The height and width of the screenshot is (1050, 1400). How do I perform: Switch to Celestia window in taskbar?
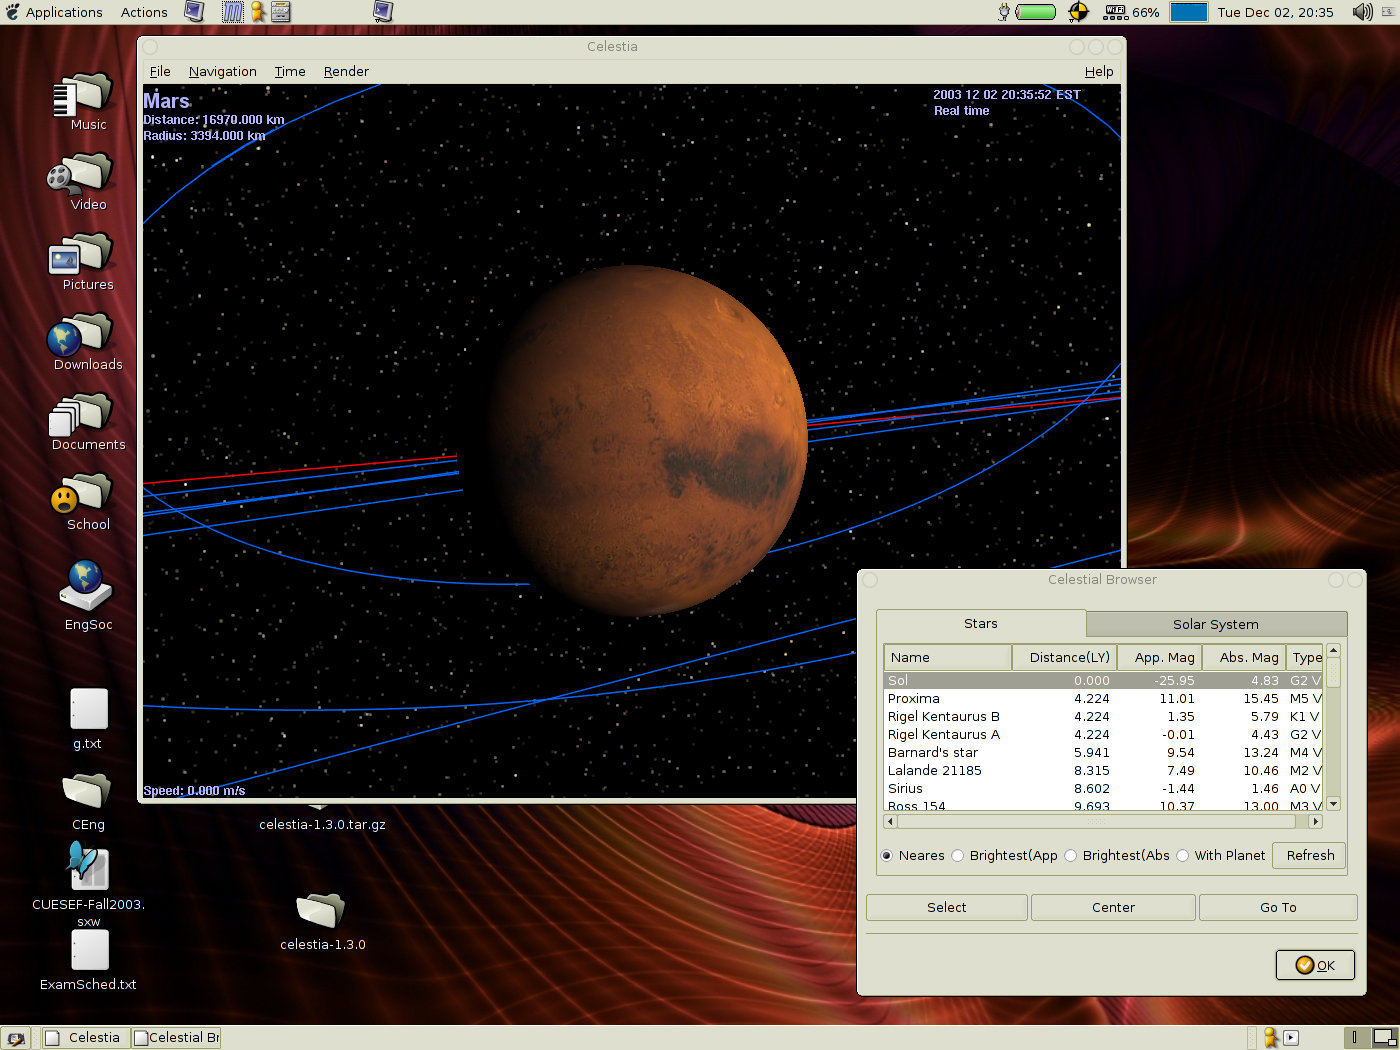[84, 1038]
